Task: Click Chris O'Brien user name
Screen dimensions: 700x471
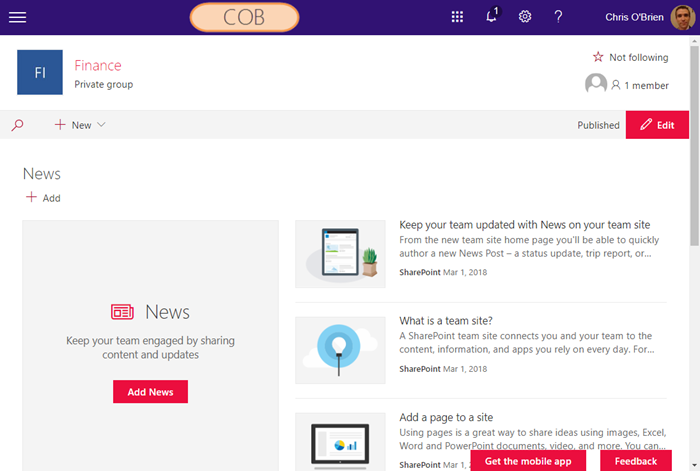Action: [634, 17]
